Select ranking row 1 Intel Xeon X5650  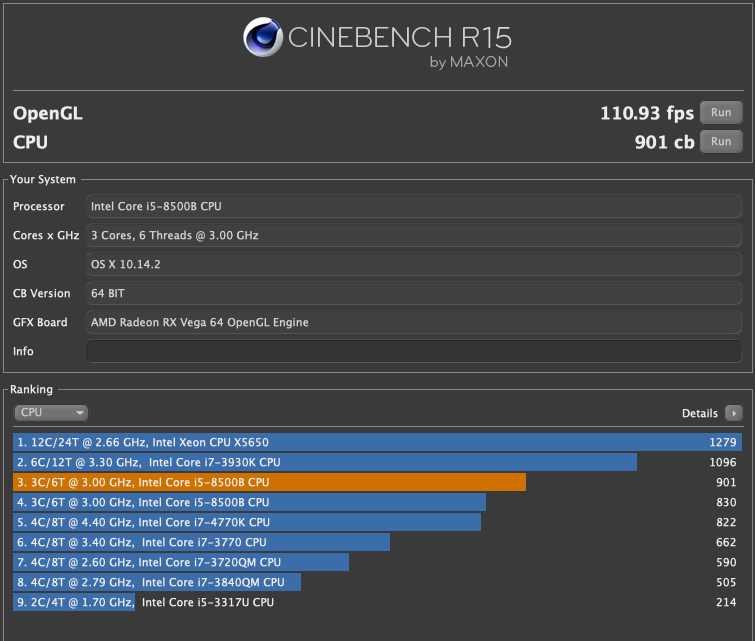click(x=378, y=442)
